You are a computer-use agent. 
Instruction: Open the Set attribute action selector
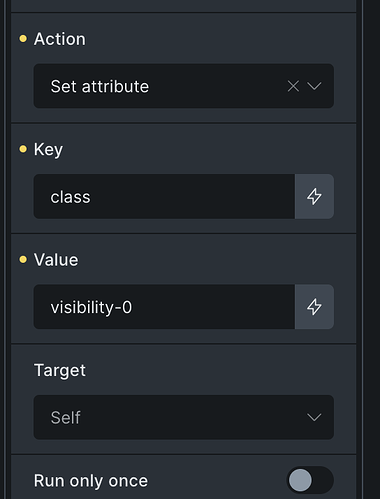tap(184, 86)
